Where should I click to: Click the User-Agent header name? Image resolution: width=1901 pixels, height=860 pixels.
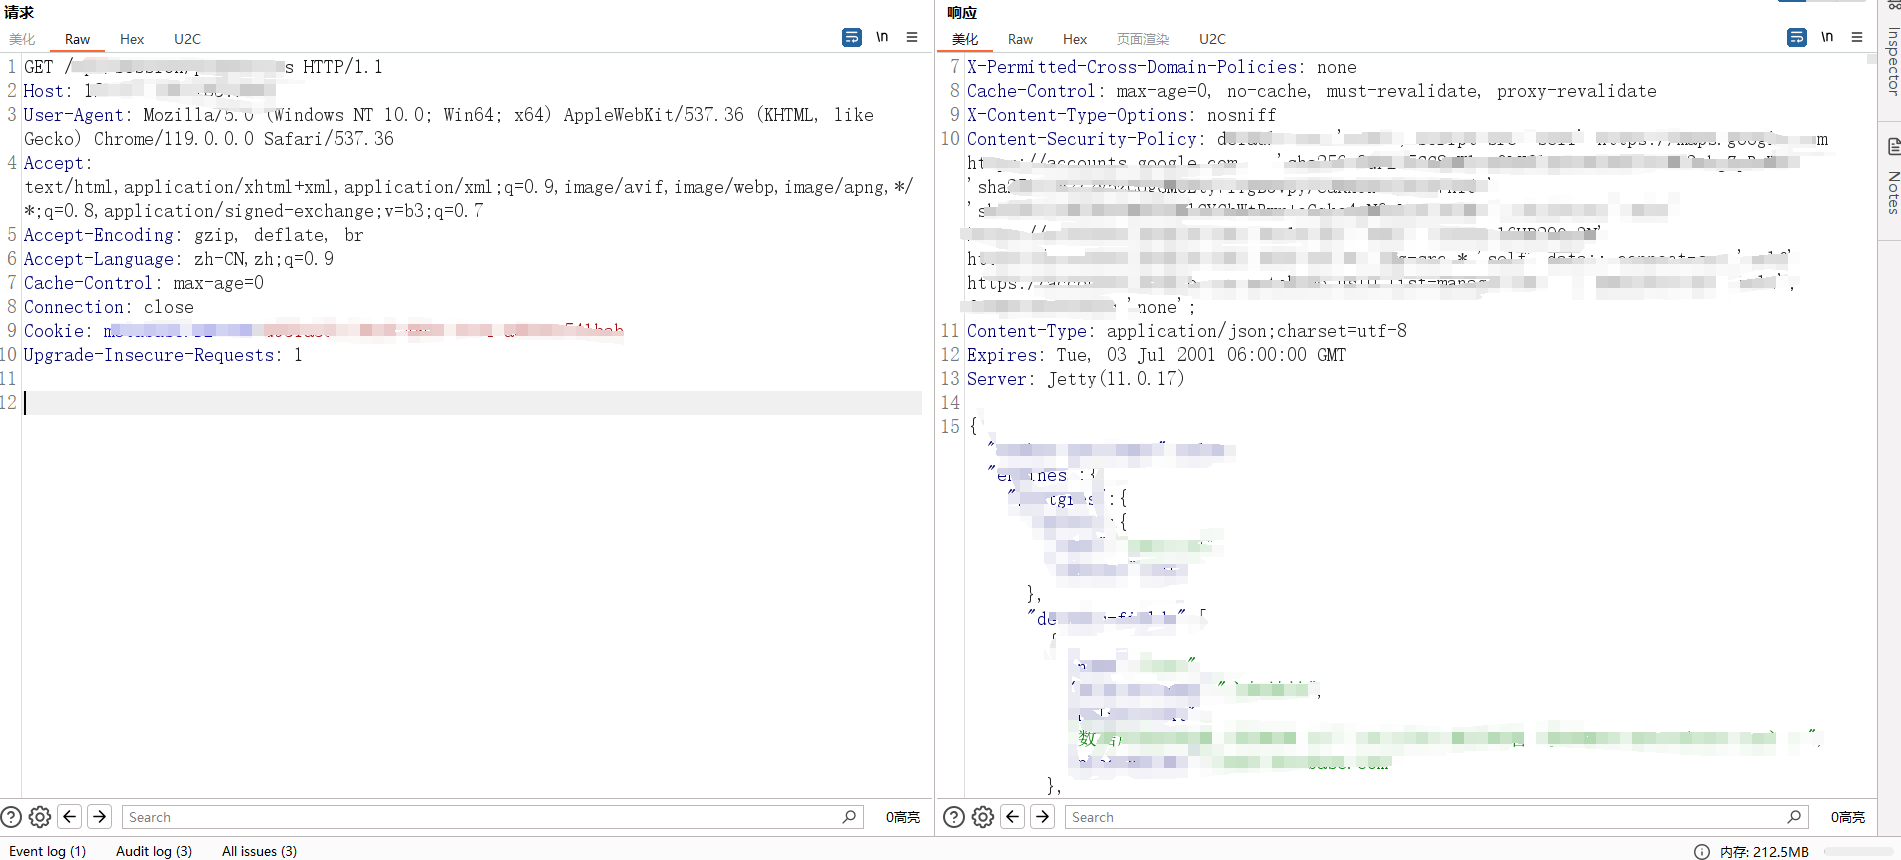pos(73,115)
